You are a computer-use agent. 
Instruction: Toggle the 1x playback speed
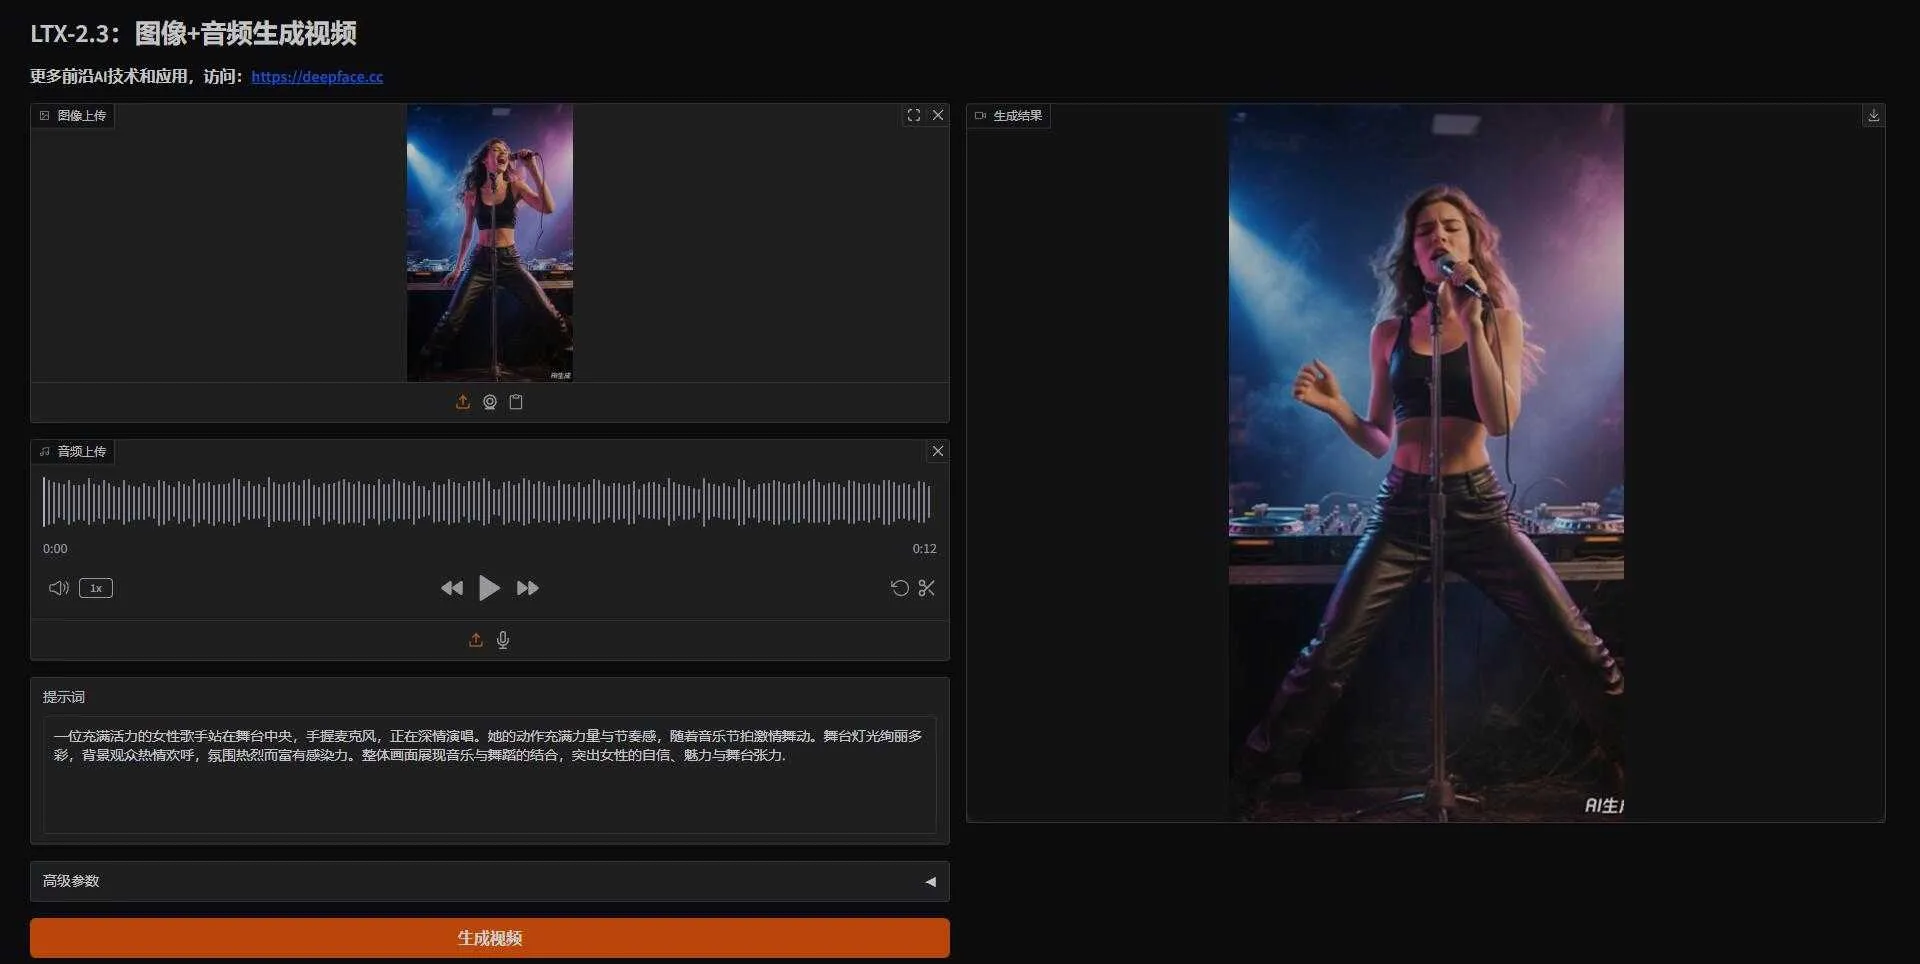[x=95, y=588]
